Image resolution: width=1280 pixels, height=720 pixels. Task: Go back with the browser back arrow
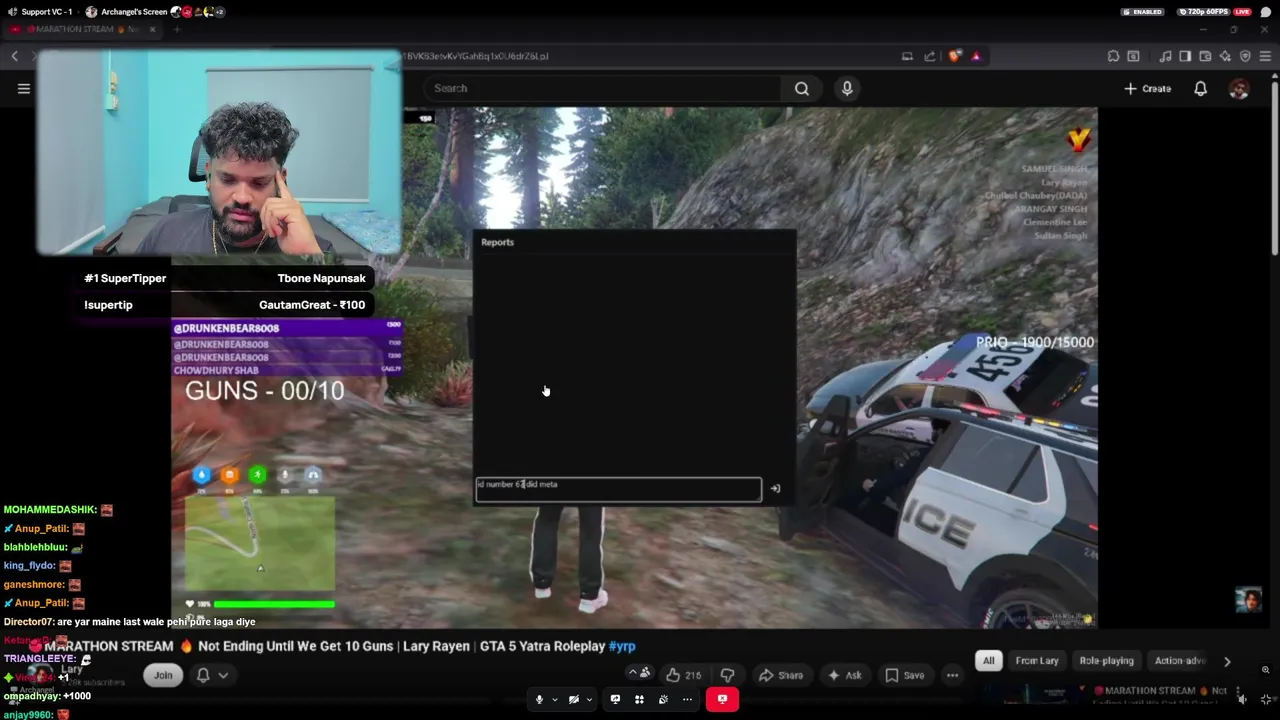pos(15,56)
